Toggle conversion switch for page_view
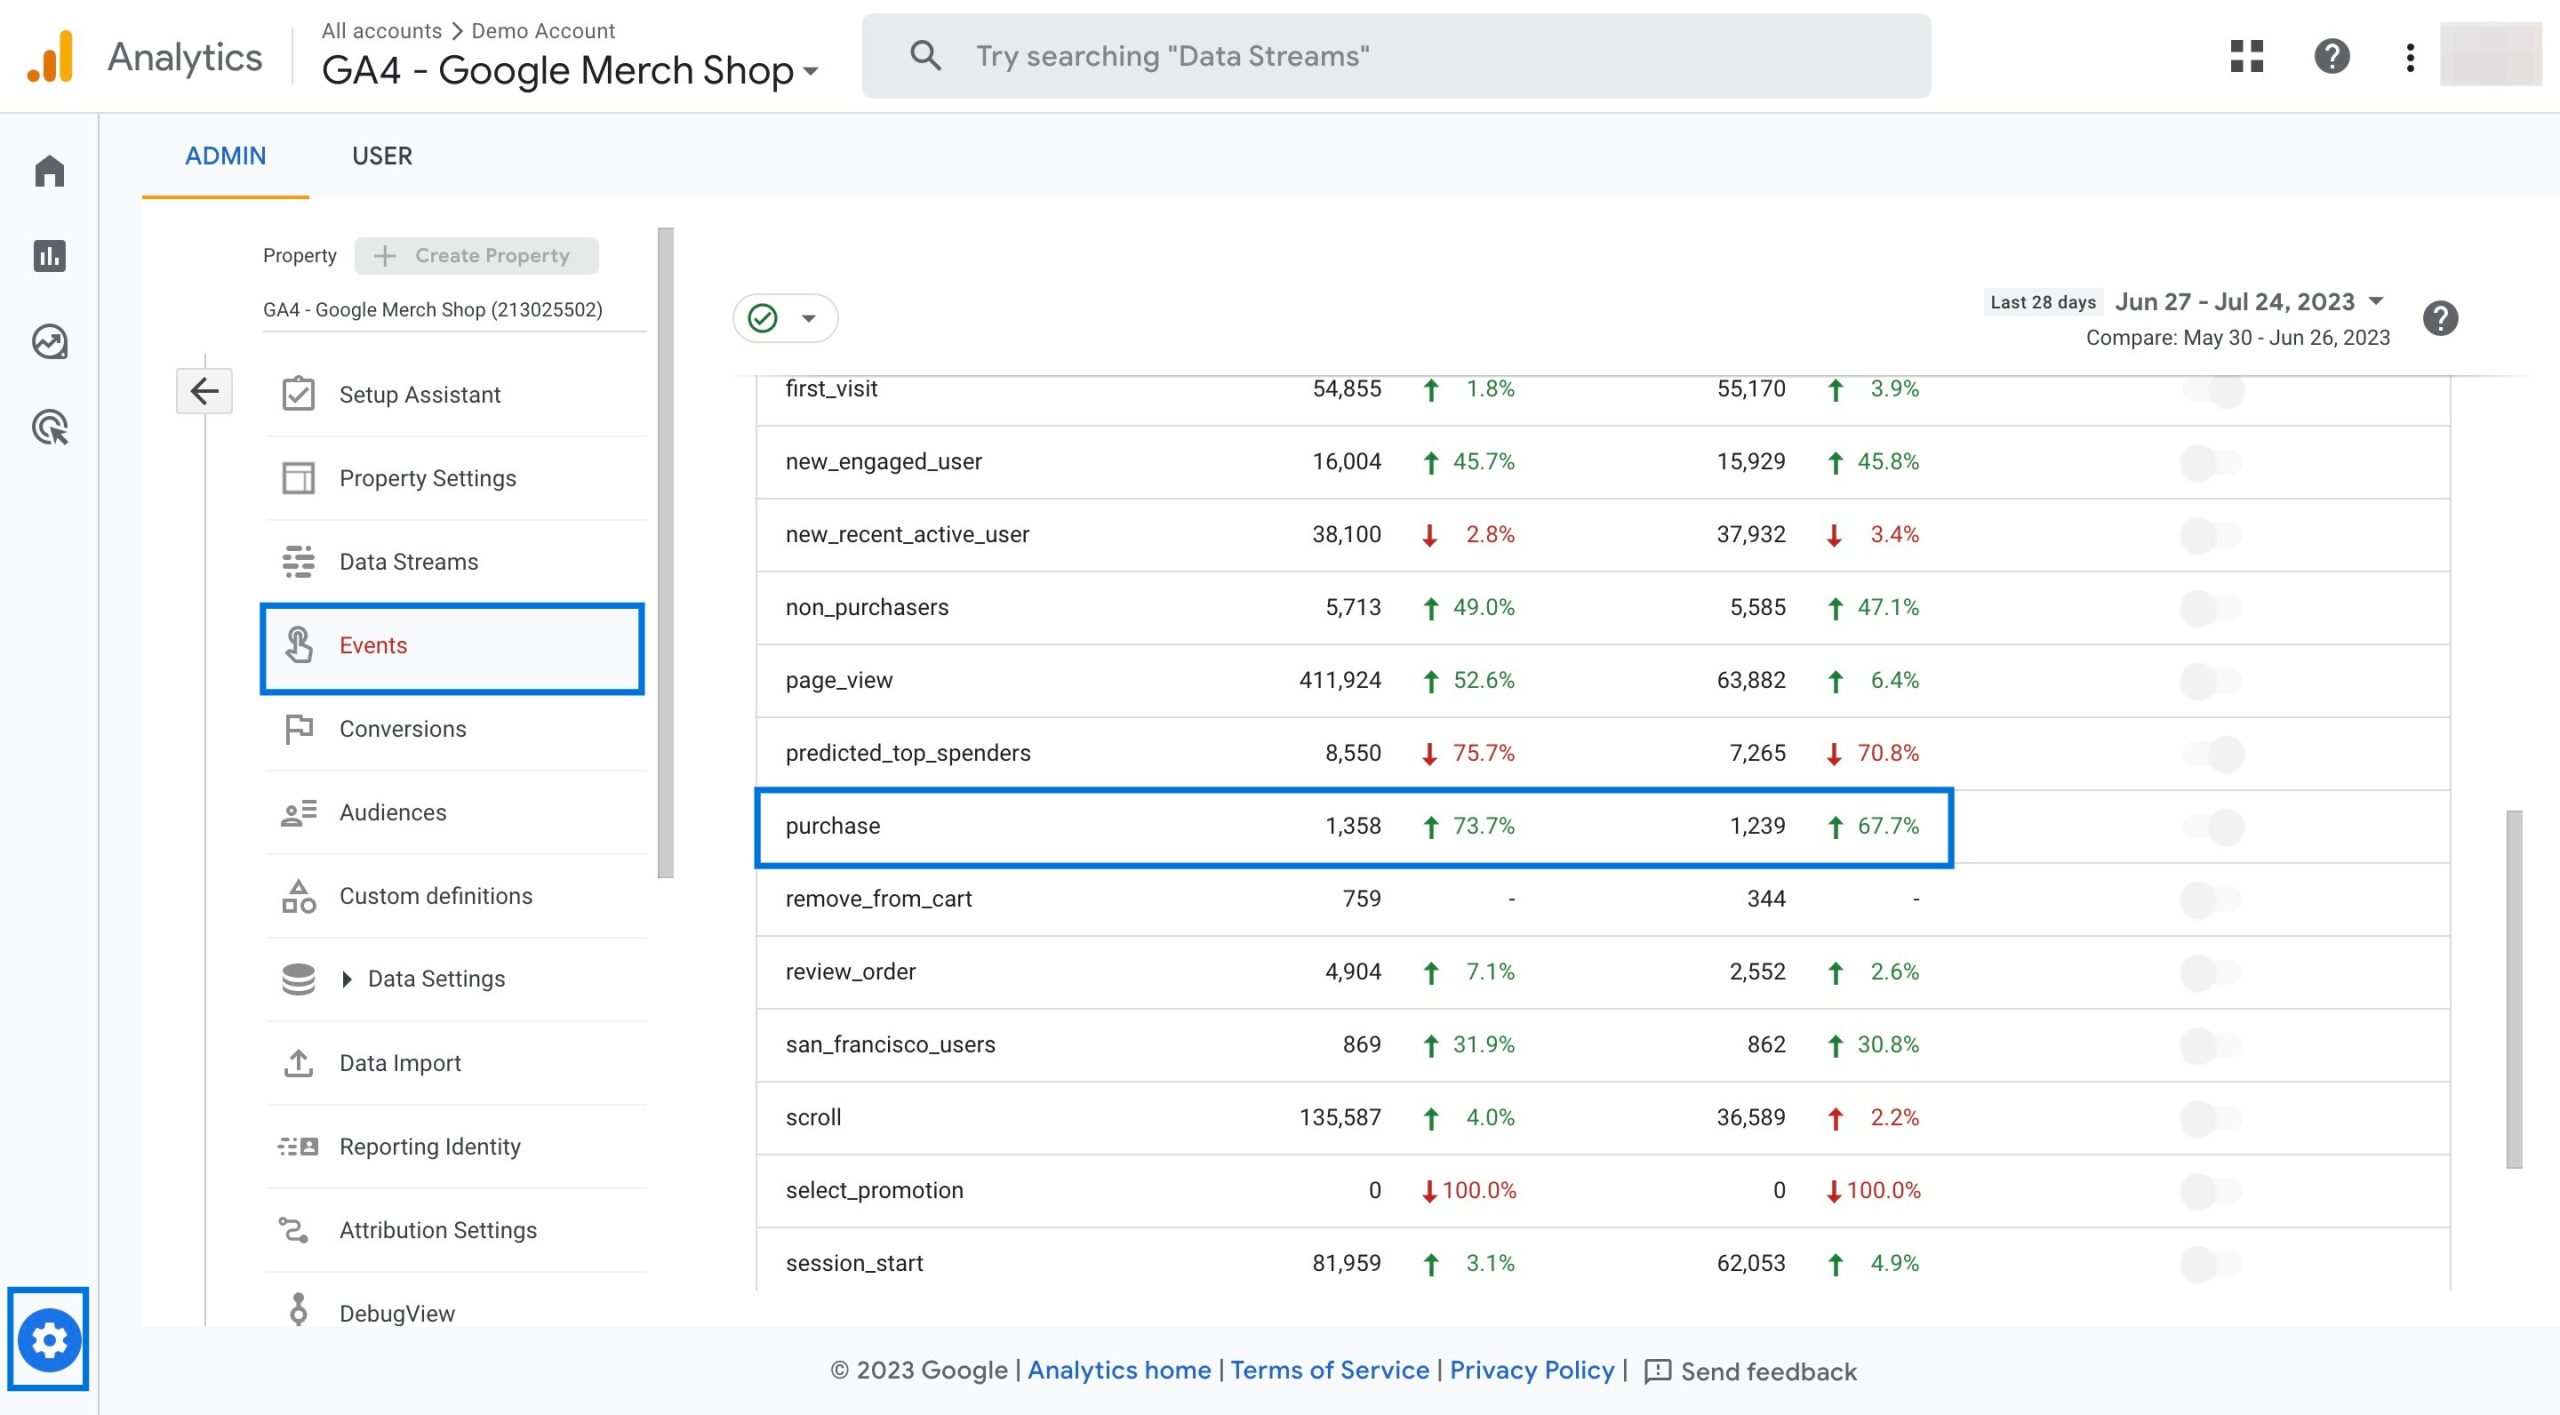2560x1415 pixels. click(x=2211, y=681)
